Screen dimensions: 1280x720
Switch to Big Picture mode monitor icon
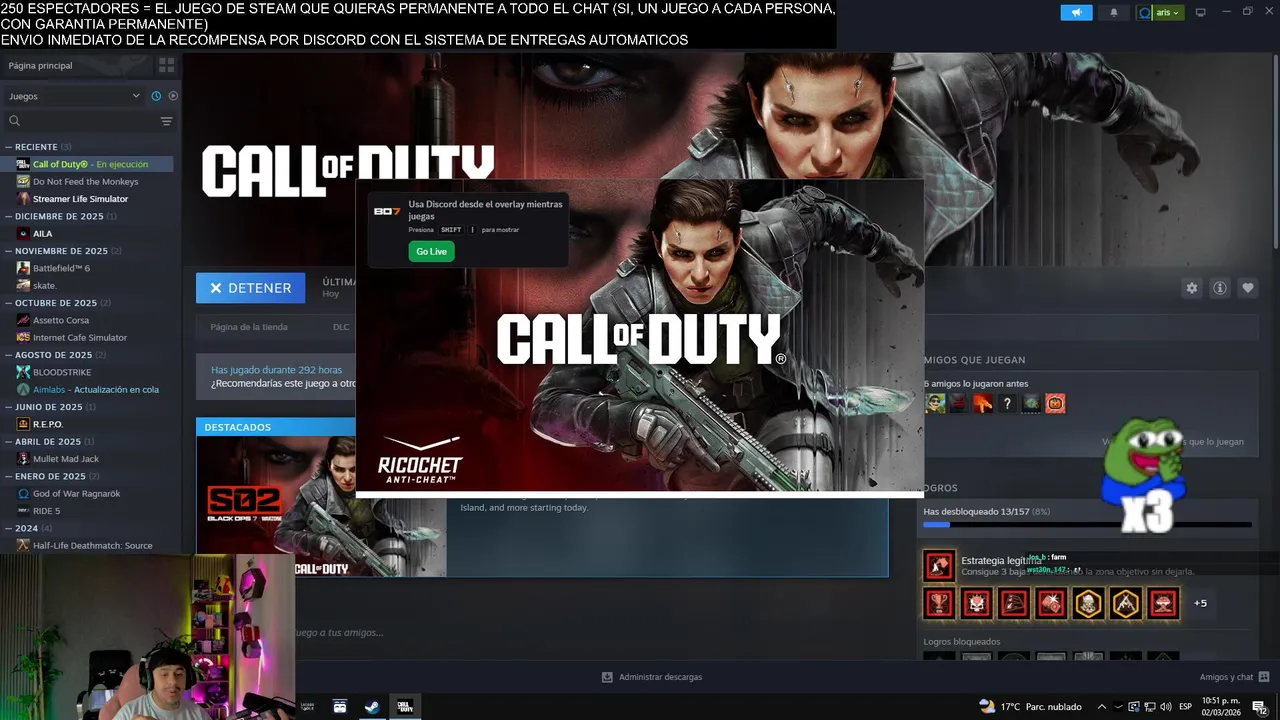click(1201, 12)
